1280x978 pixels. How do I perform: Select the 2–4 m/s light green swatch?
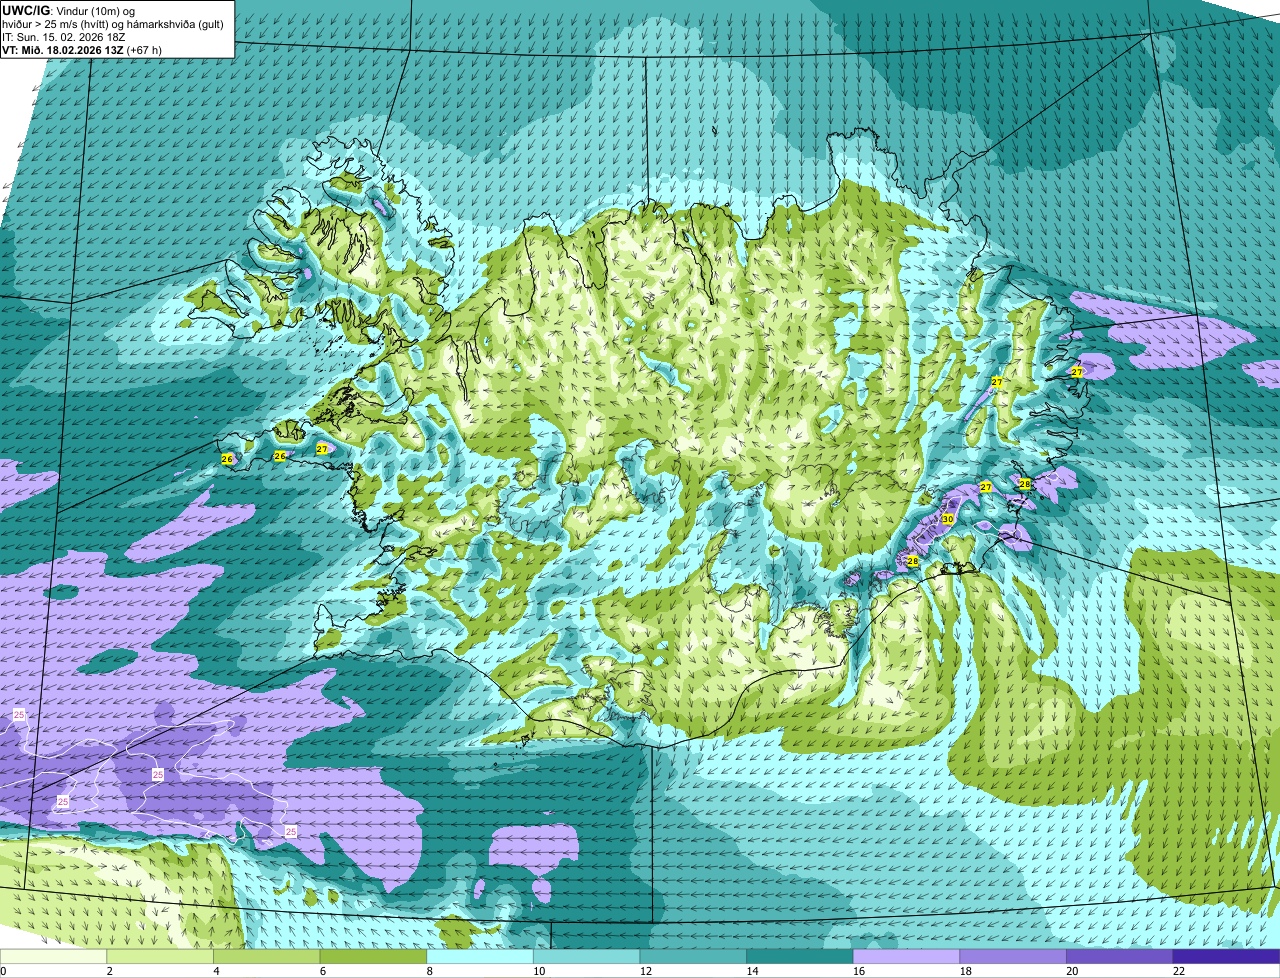(160, 957)
